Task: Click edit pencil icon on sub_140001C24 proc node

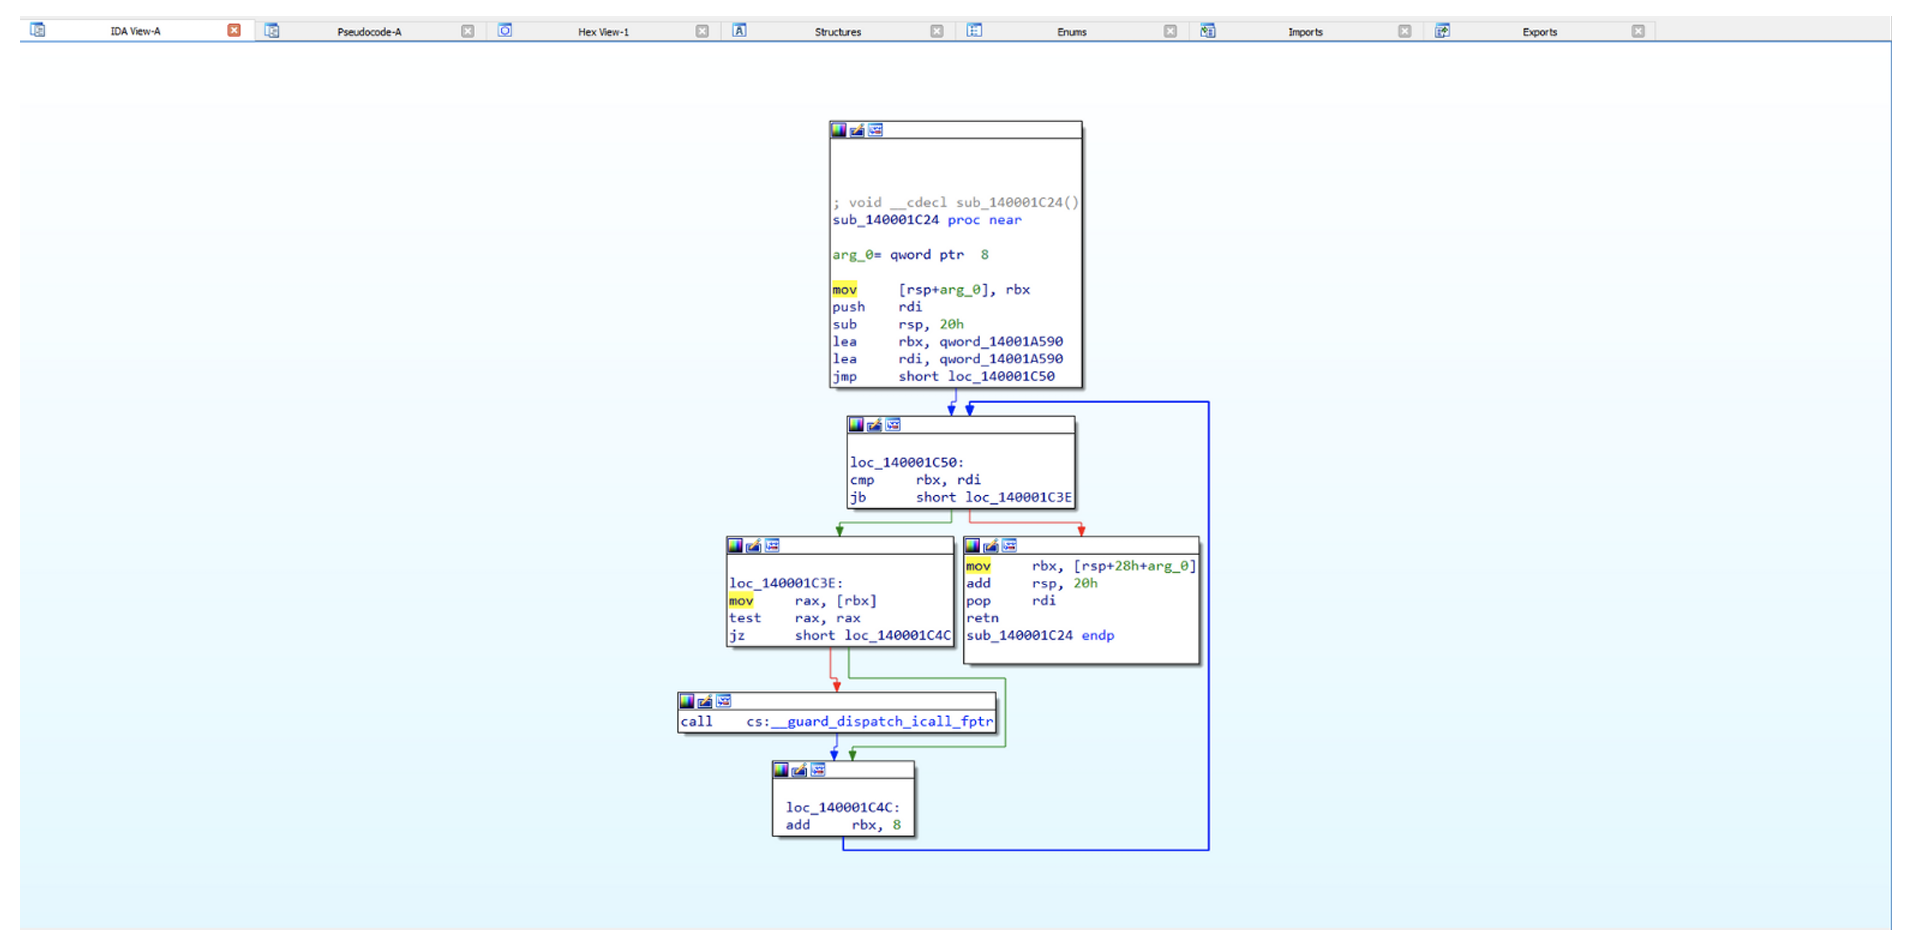Action: (857, 130)
